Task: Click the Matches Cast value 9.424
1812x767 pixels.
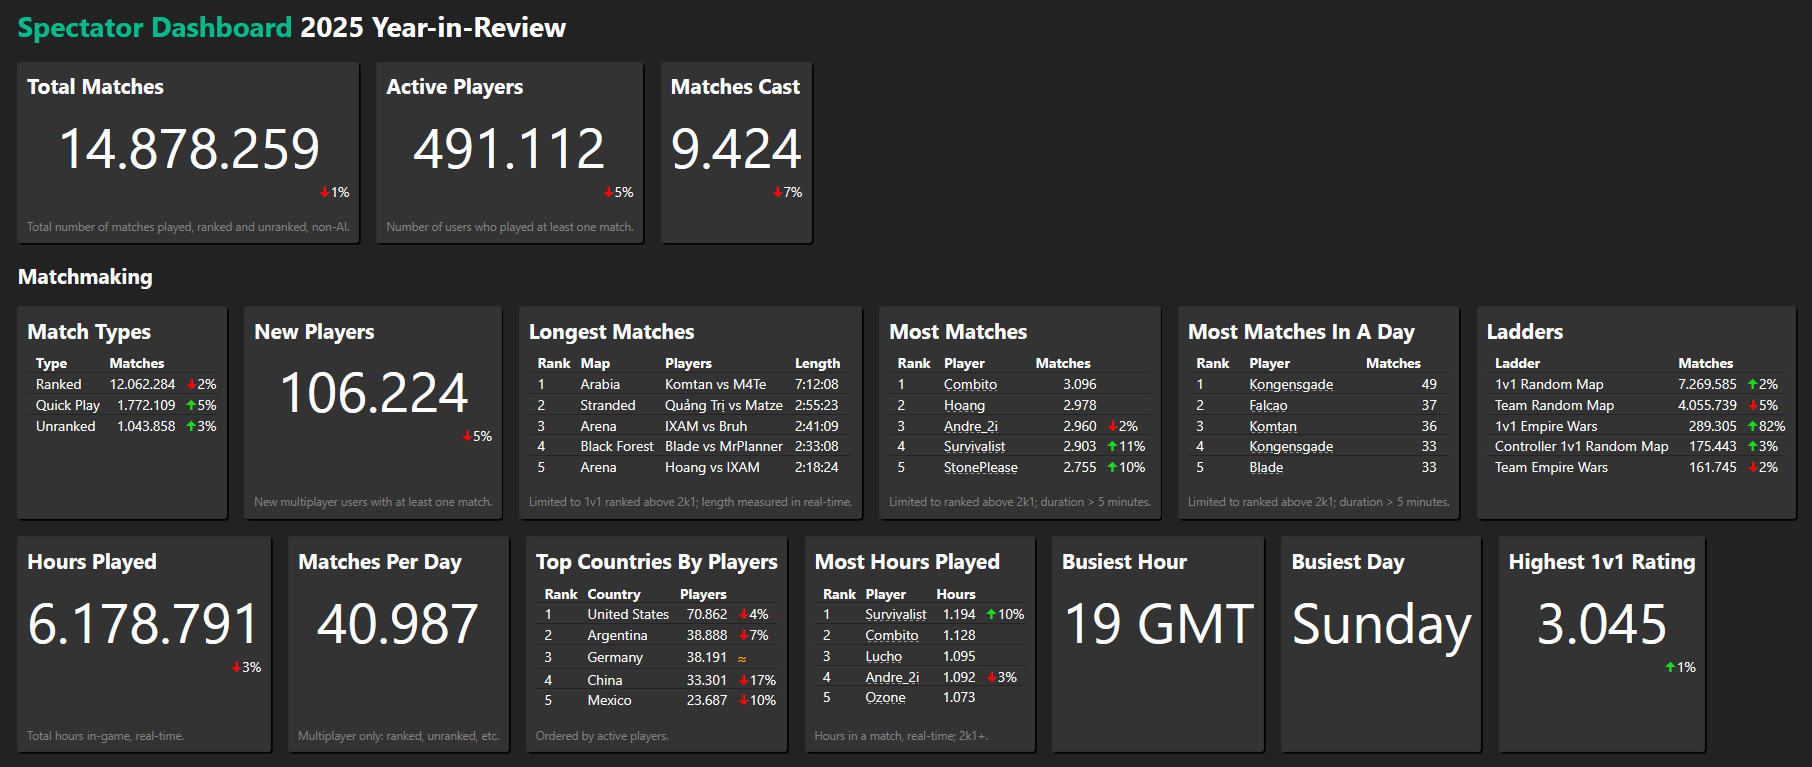Action: point(736,149)
